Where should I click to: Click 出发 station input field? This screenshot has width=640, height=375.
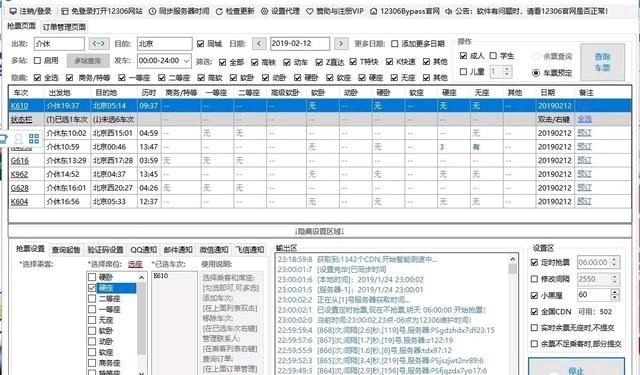pyautogui.click(x=59, y=44)
